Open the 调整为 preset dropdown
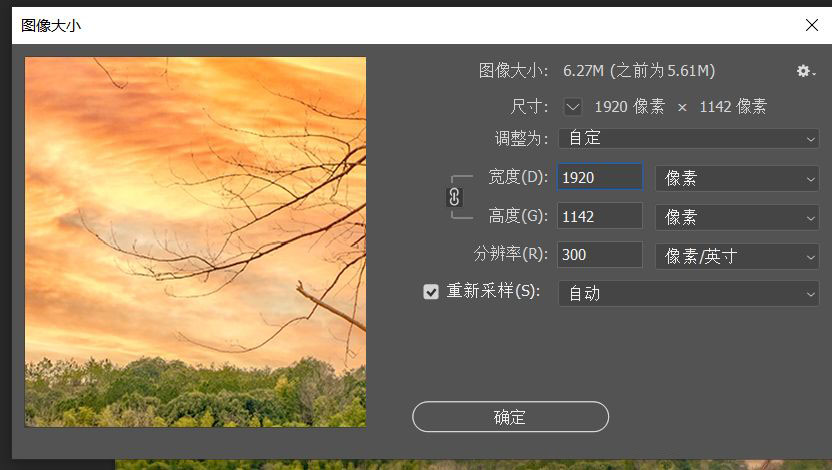Viewport: 832px width, 470px height. pos(688,138)
